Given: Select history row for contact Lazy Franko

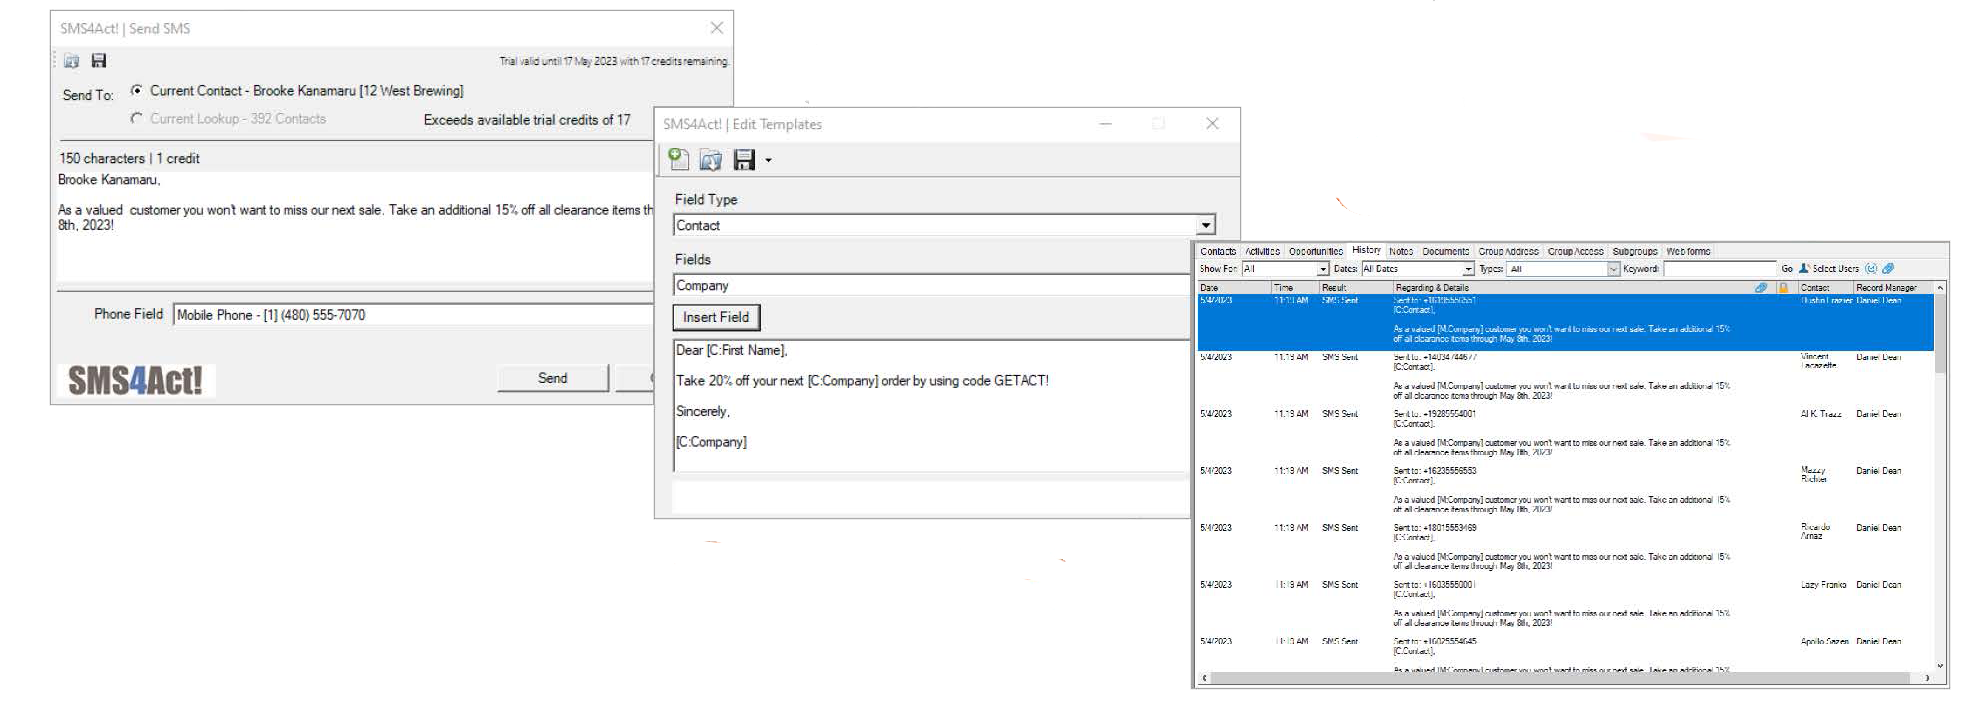Looking at the screenshot, I should coord(1565,606).
